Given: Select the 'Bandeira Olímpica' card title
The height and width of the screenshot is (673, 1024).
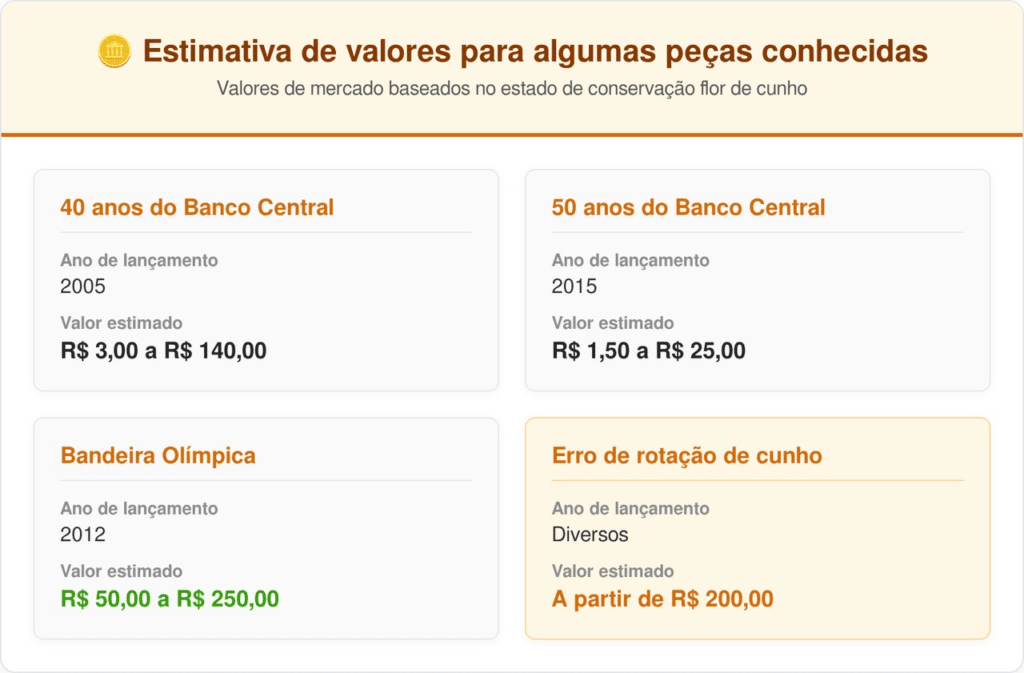Looking at the screenshot, I should [158, 456].
